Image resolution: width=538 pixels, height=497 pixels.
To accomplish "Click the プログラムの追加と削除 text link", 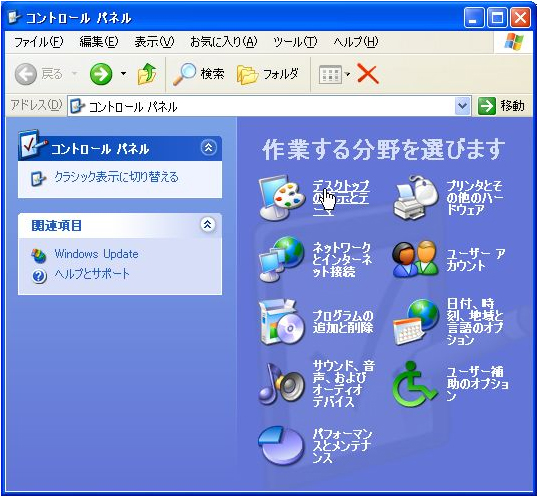I will pyautogui.click(x=342, y=322).
